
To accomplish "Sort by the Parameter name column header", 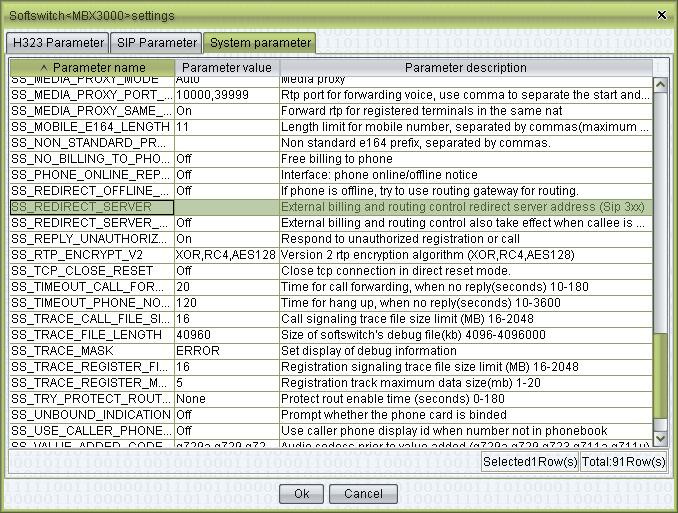I will coord(92,68).
